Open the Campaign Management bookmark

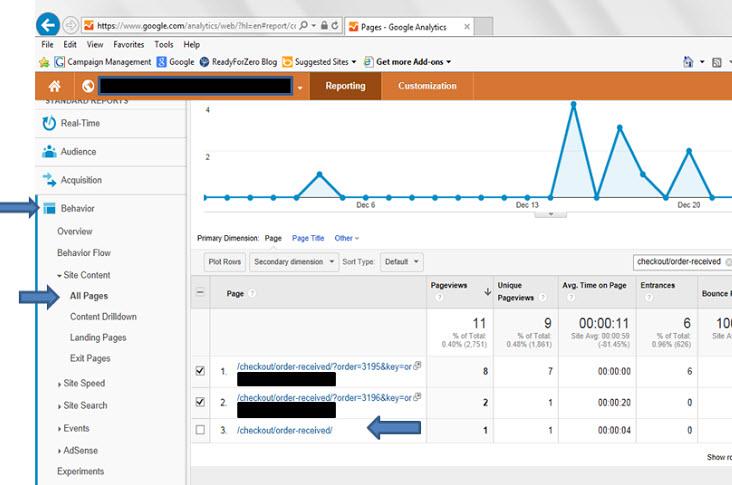(x=103, y=62)
